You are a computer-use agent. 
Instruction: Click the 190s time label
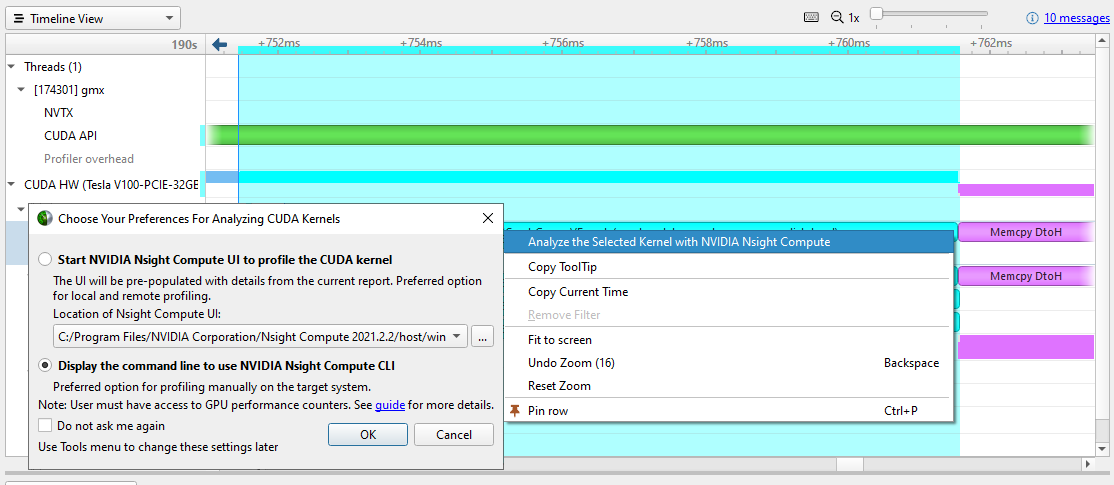184,44
